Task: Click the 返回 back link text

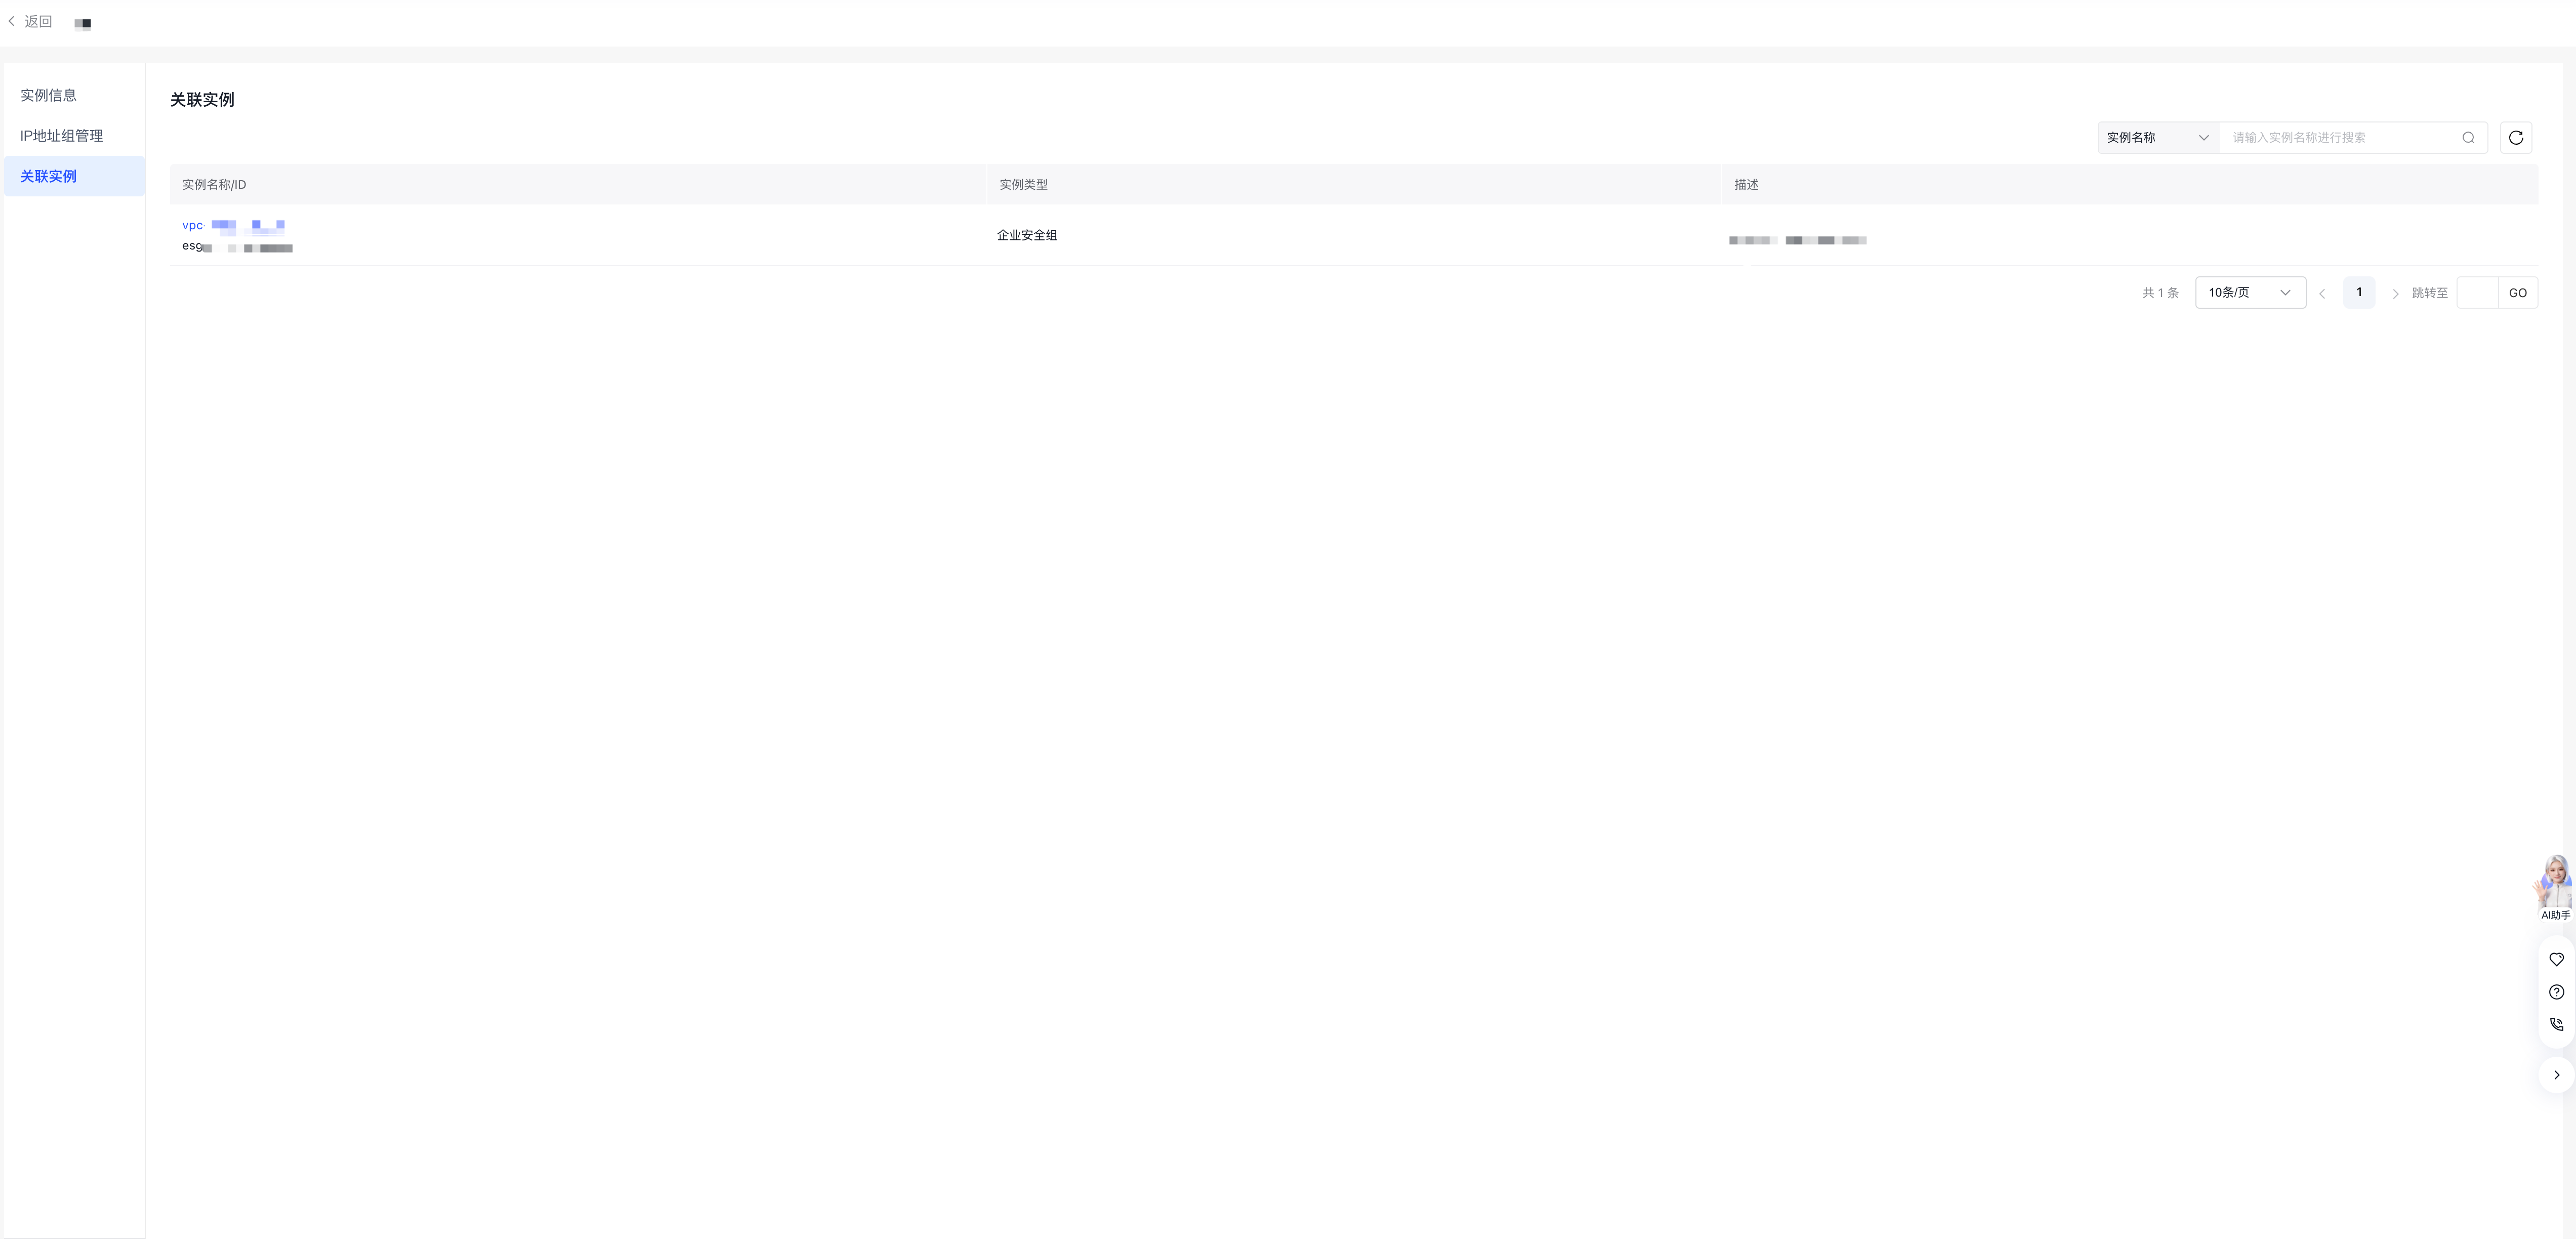Action: pos(38,21)
